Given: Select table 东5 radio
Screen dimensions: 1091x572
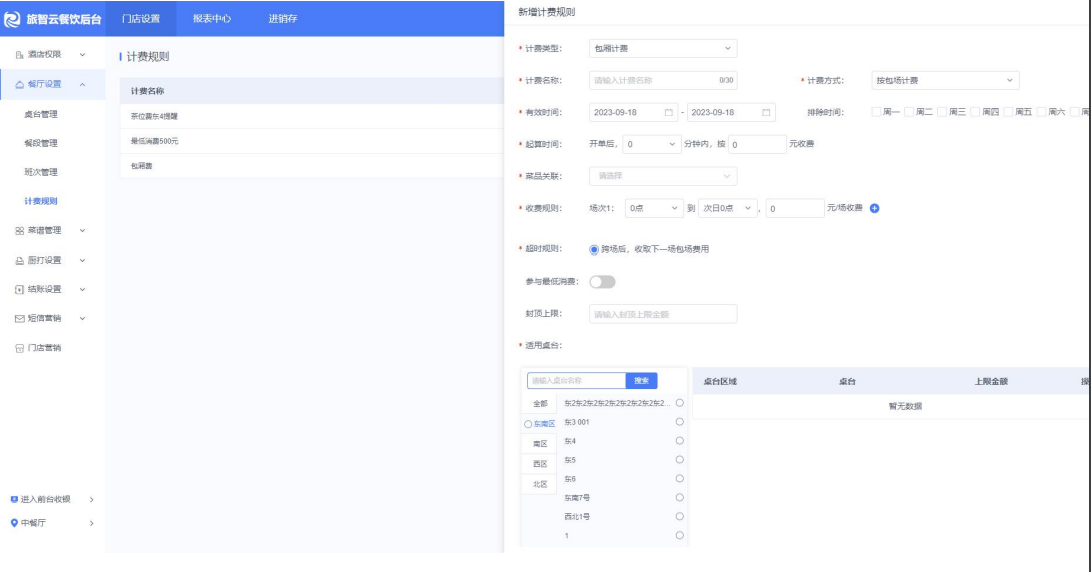Looking at the screenshot, I should 680,459.
